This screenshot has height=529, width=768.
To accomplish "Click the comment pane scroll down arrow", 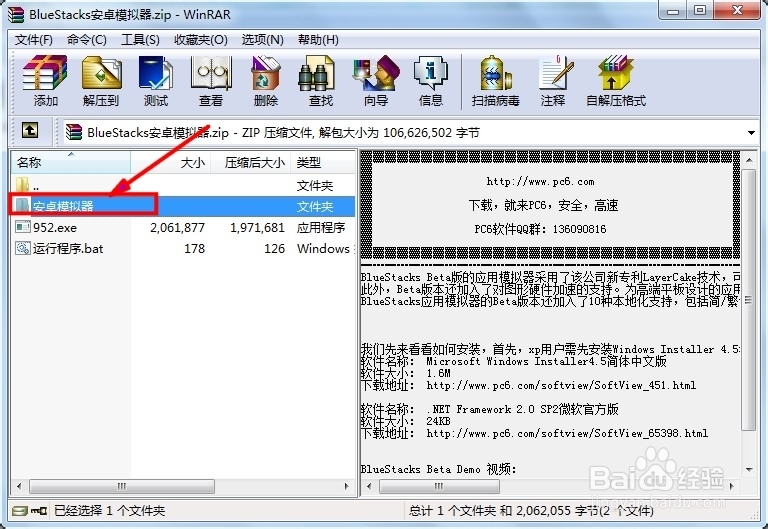I will pyautogui.click(x=748, y=469).
